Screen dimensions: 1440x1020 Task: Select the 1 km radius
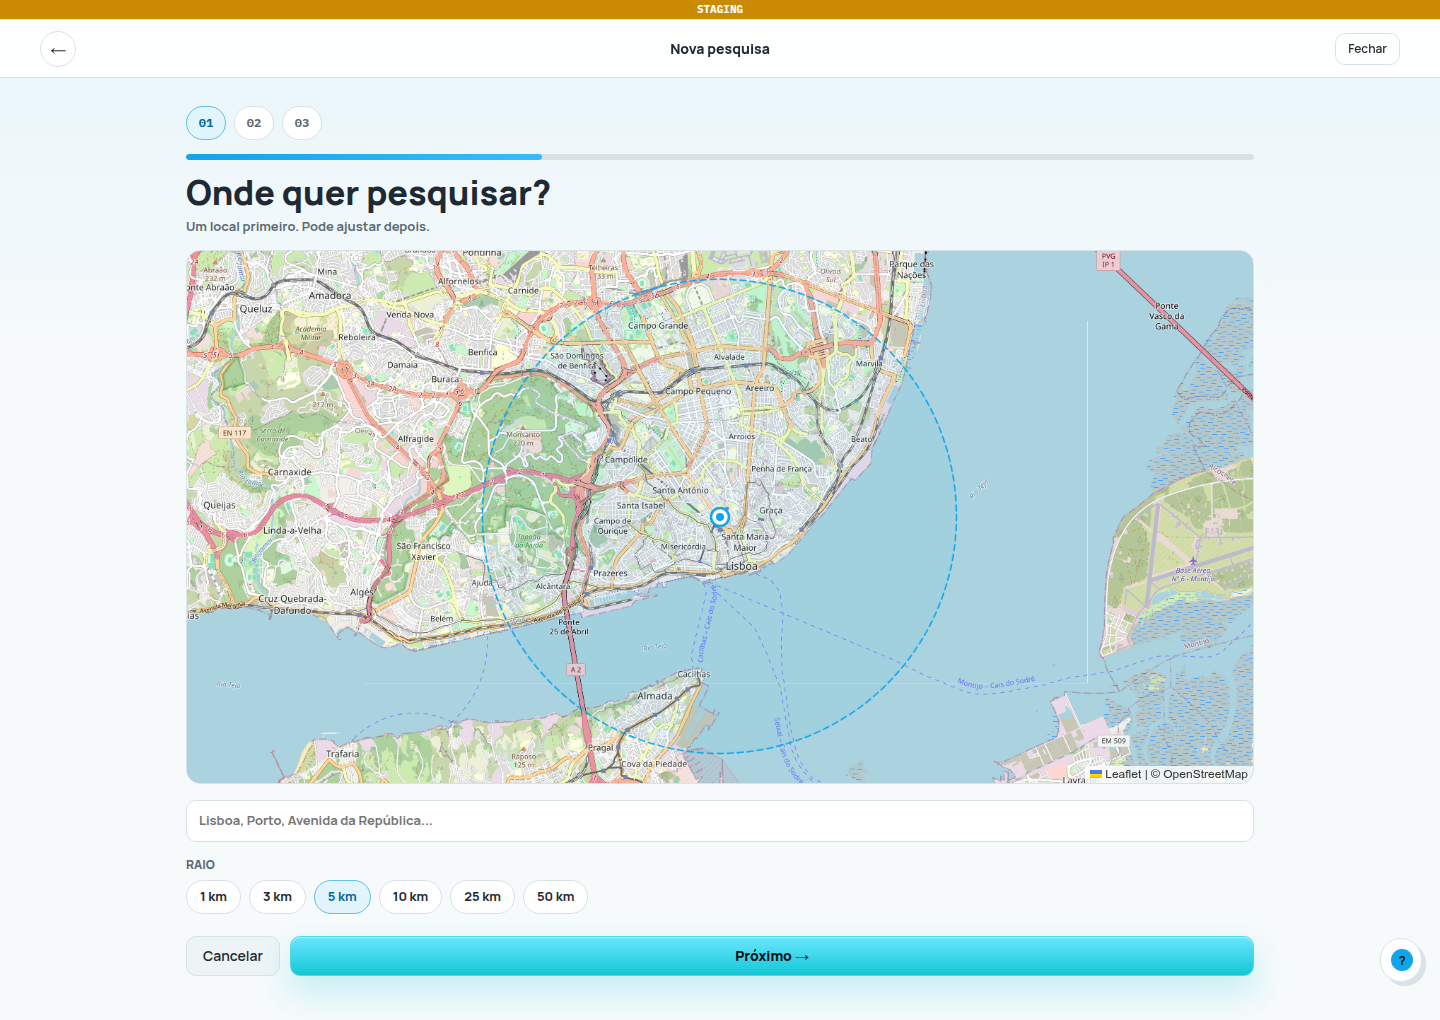213,897
